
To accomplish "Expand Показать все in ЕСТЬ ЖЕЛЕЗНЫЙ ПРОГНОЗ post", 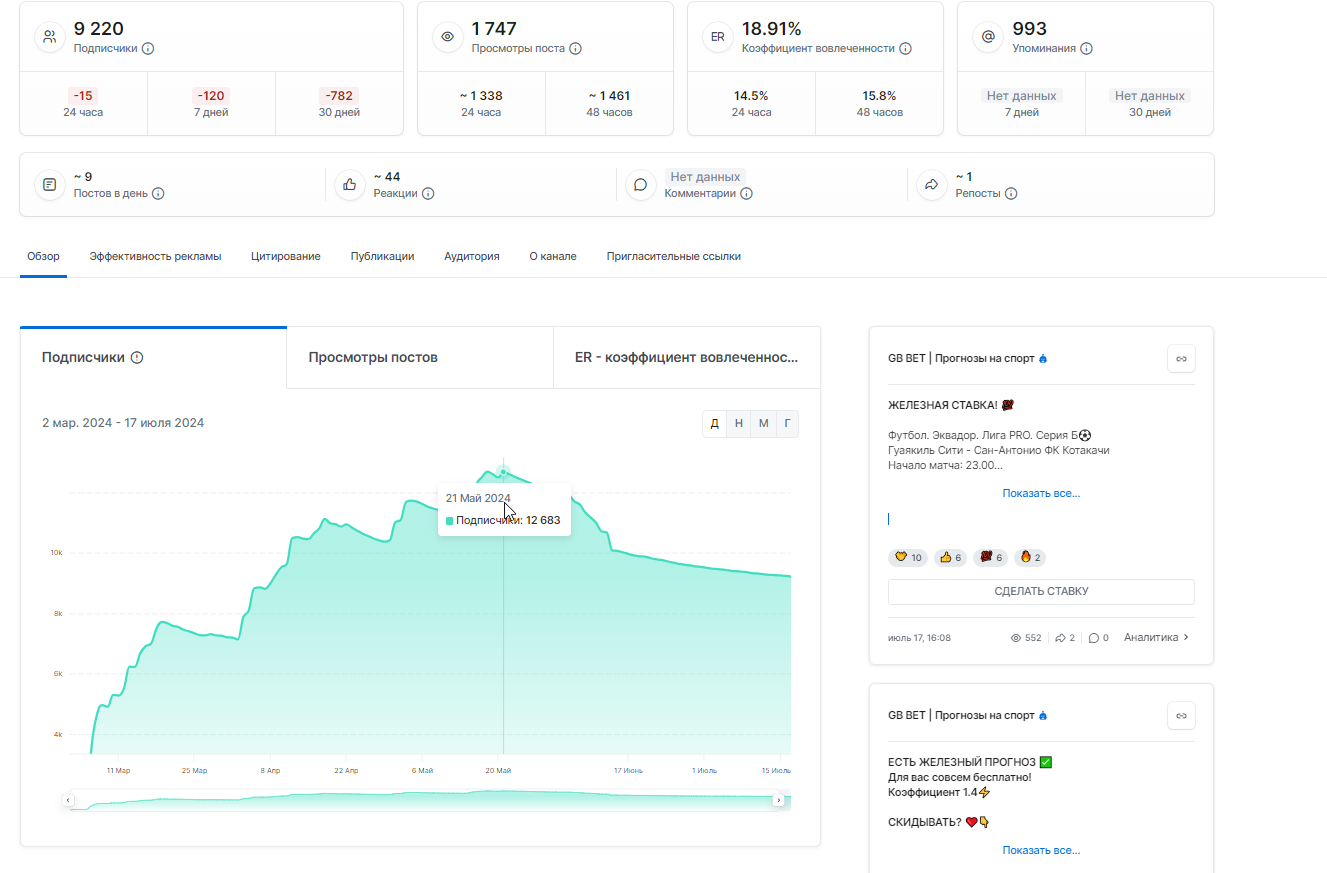I will point(1041,850).
